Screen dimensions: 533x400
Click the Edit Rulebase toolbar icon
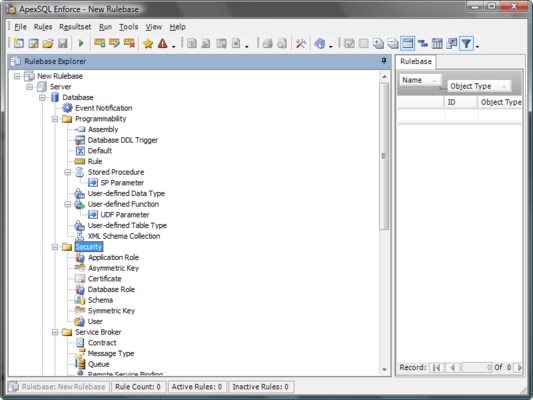click(x=33, y=44)
